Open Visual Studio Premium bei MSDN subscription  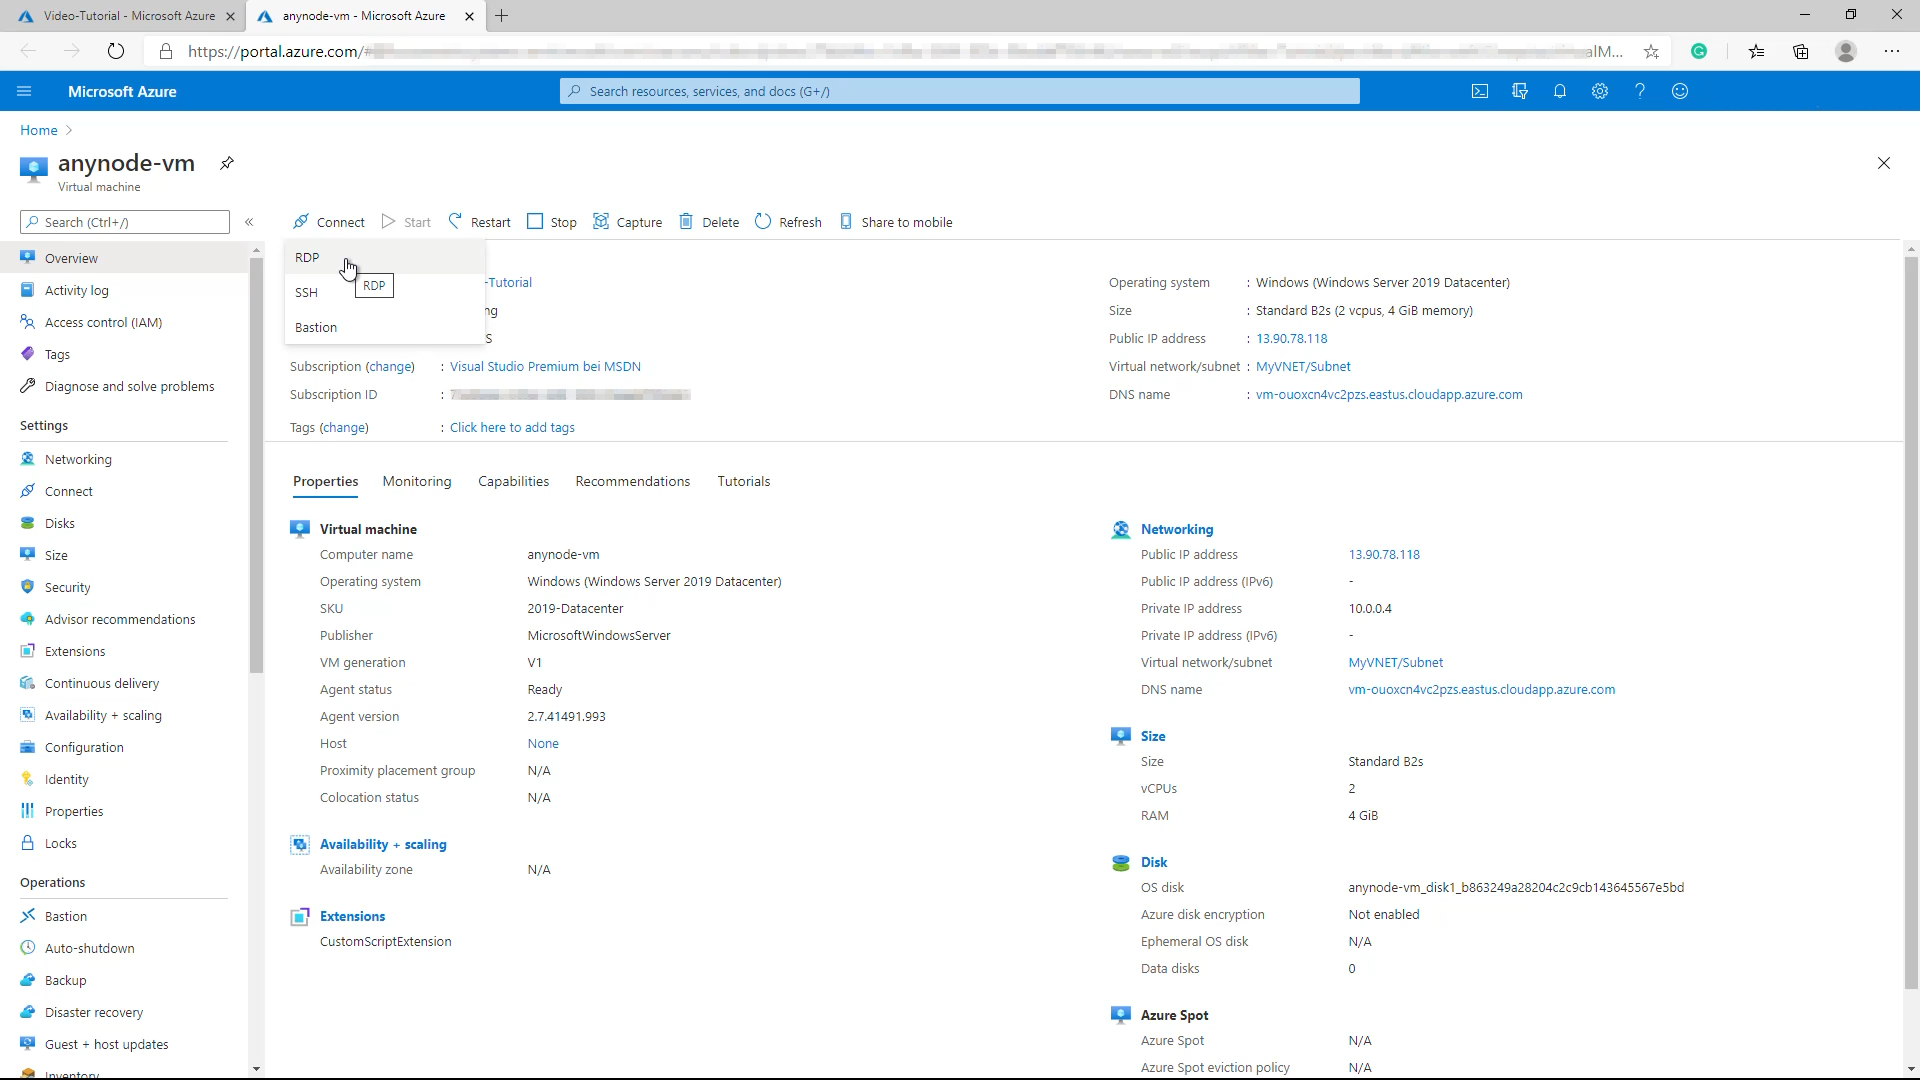point(545,366)
